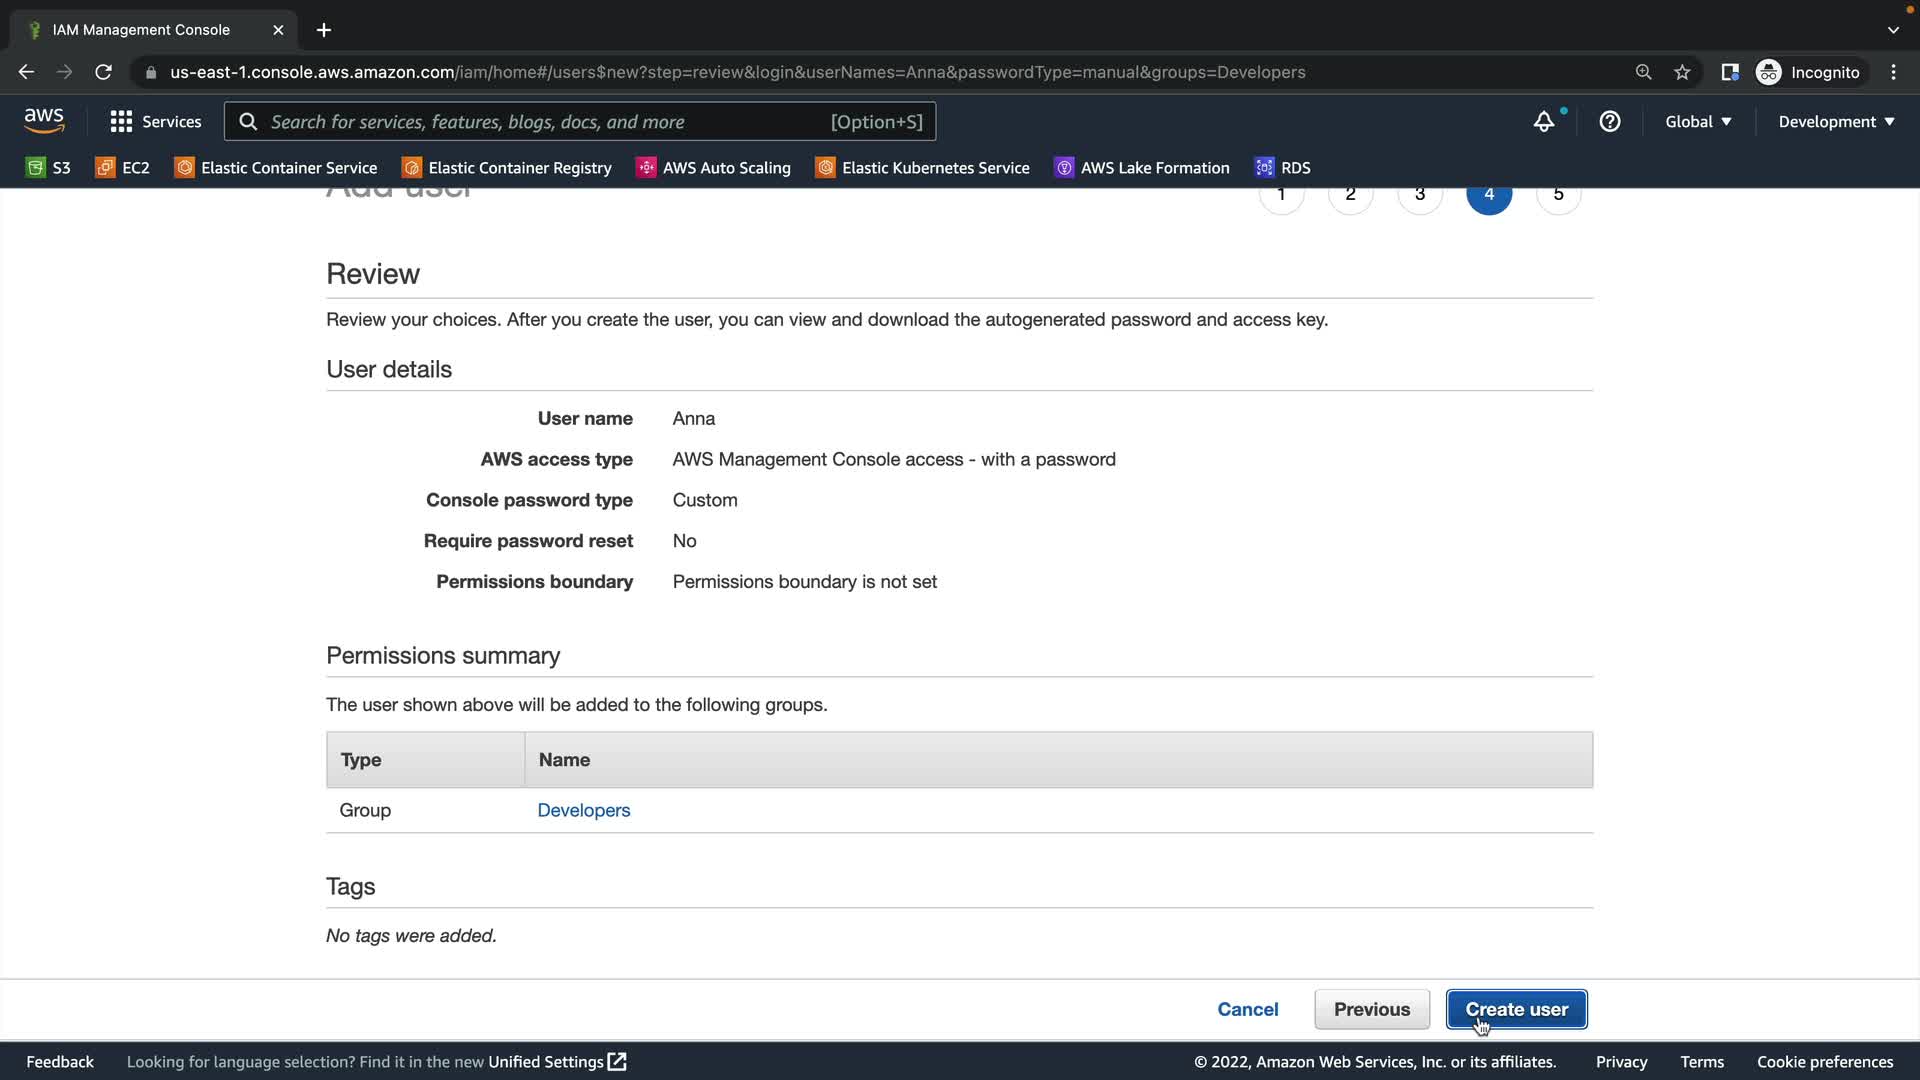Open the notifications bell
The width and height of the screenshot is (1920, 1080).
pos(1544,121)
